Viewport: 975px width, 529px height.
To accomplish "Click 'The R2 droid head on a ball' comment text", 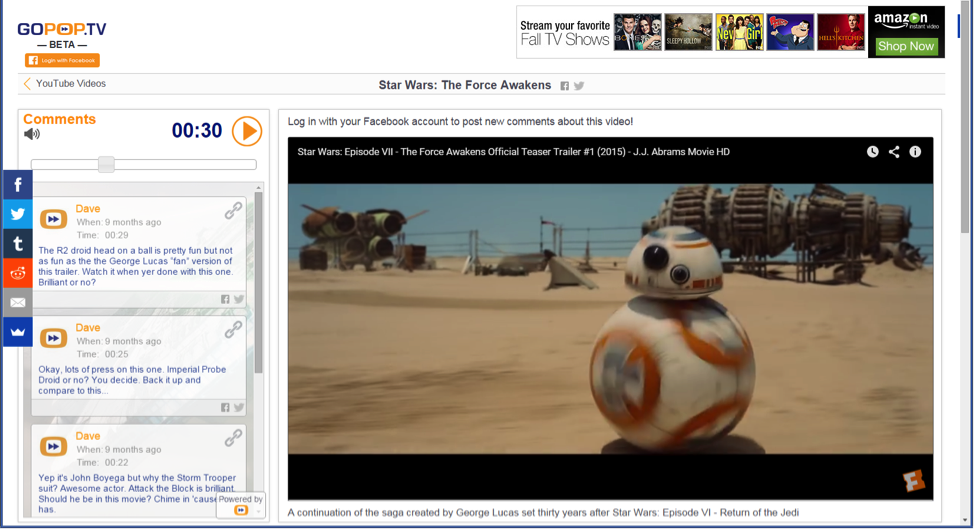I will coord(136,266).
